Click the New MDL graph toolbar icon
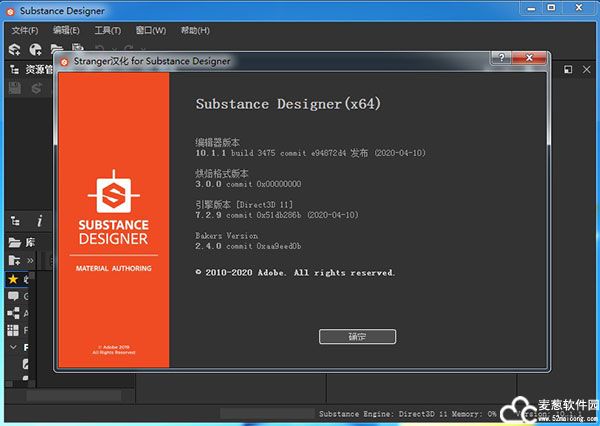Viewport: 600px width, 426px height. tap(36, 49)
